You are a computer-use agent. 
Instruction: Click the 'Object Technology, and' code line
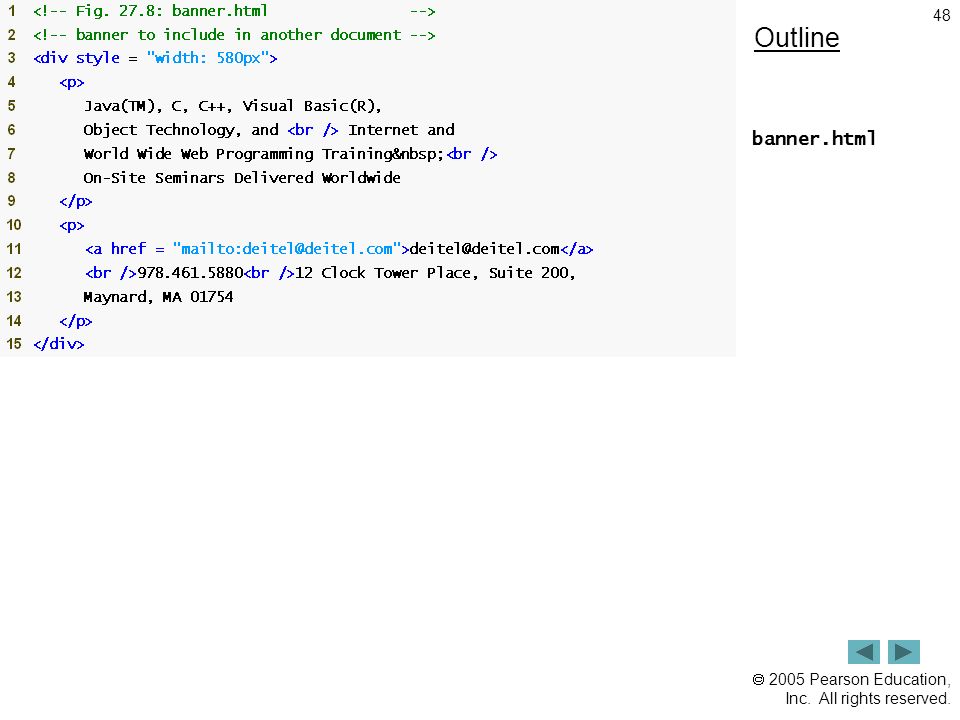[x=269, y=130]
